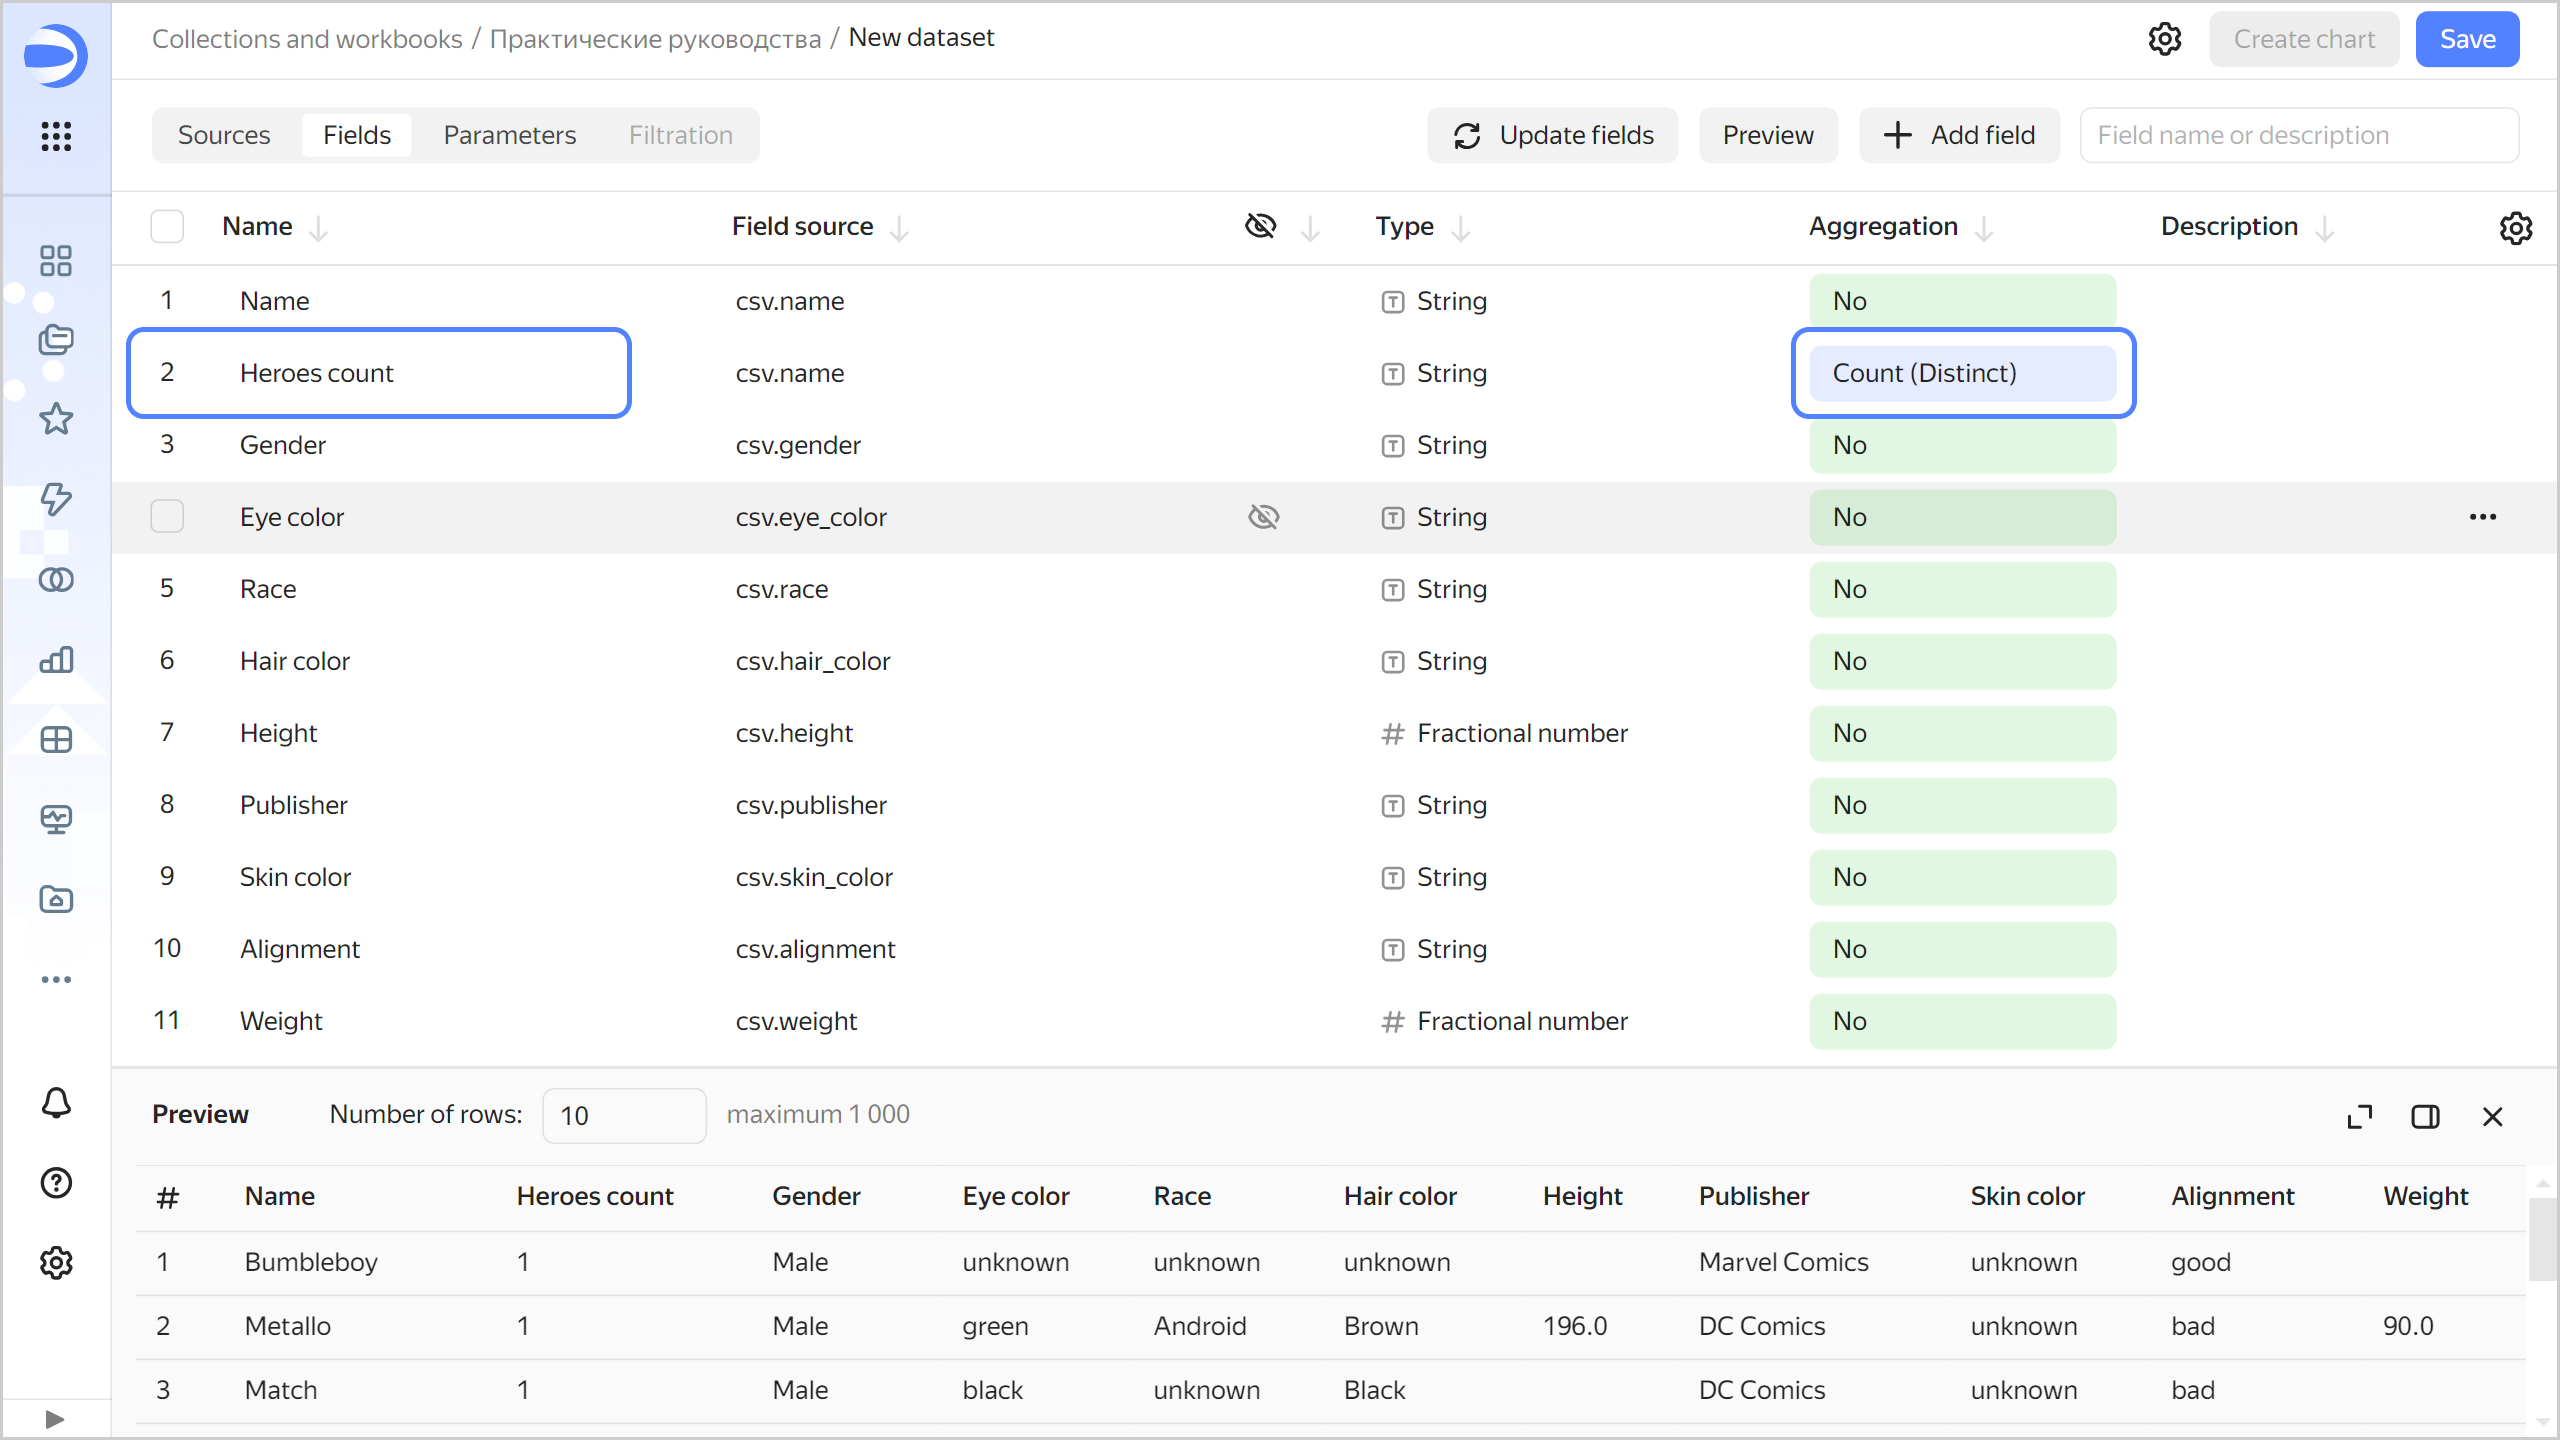The width and height of the screenshot is (2560, 1440).
Task: Open Eye color row three-dots menu
Action: pos(2483,517)
